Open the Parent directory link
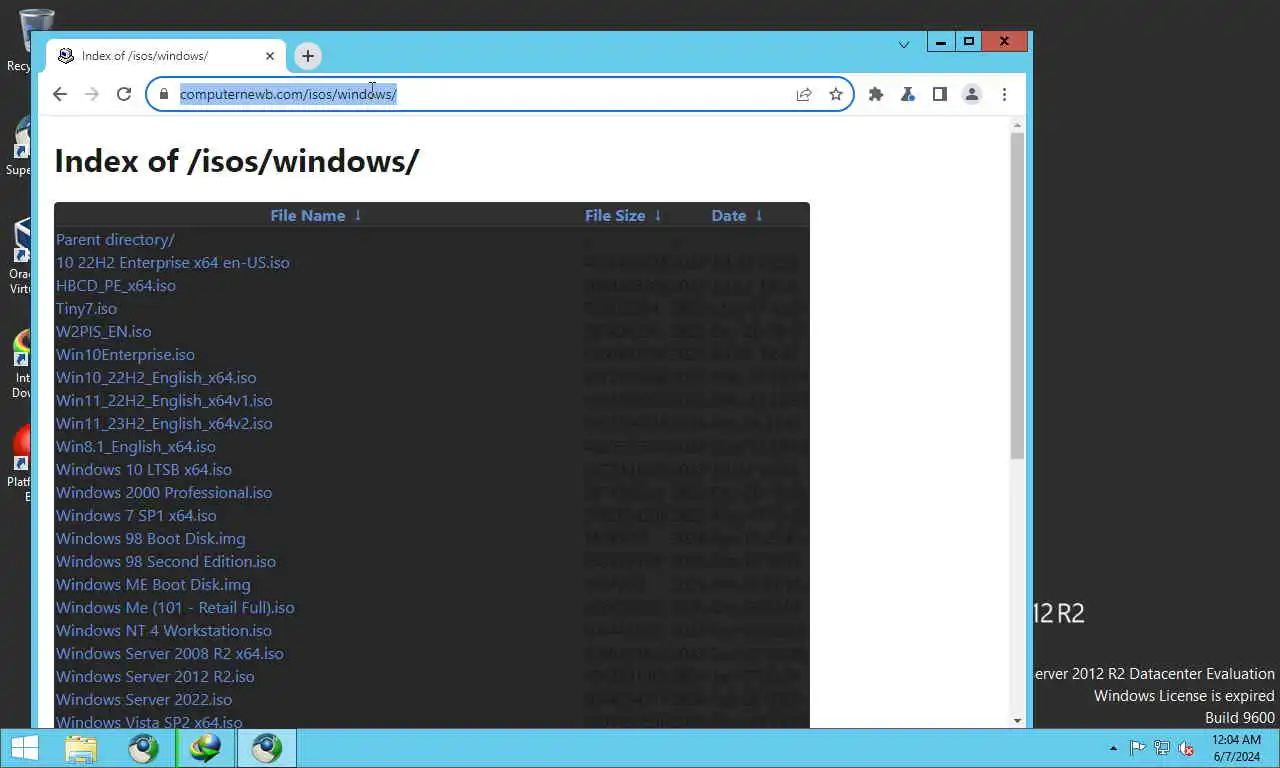 click(x=115, y=240)
